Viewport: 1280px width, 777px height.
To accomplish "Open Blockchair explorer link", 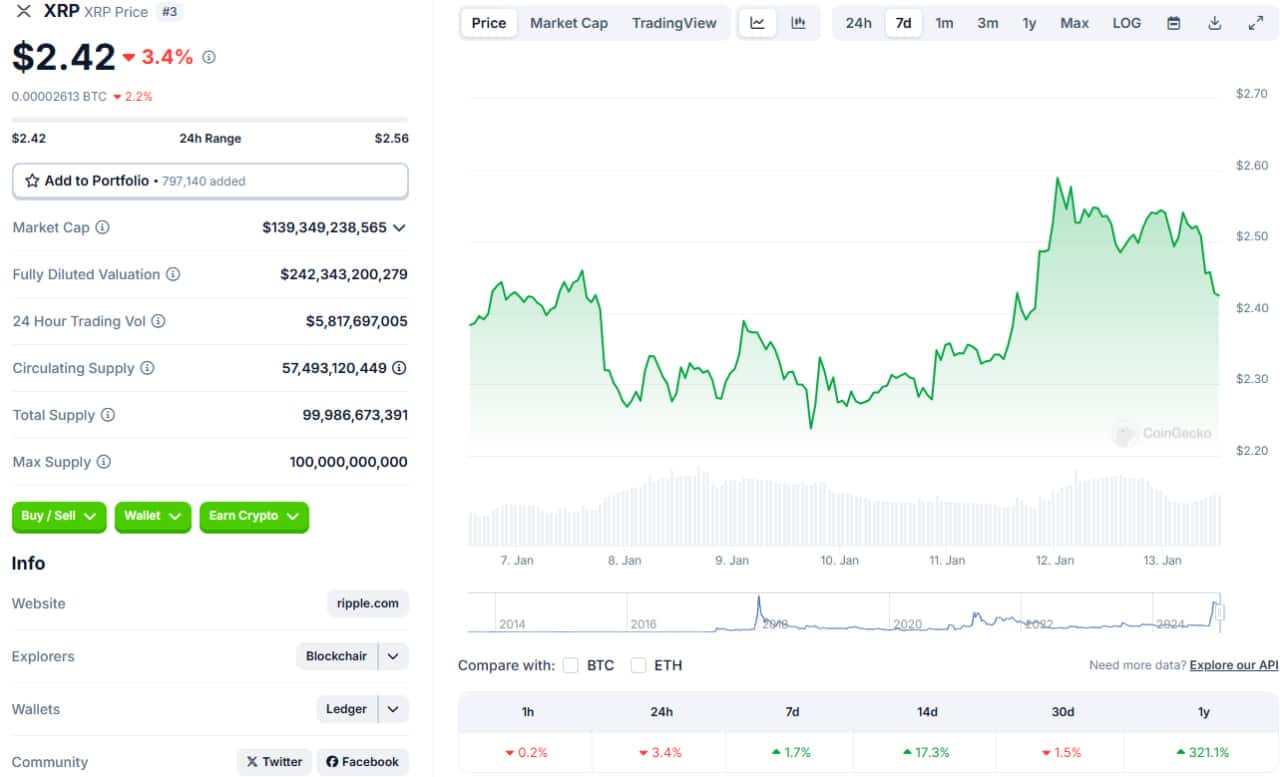I will 336,657.
